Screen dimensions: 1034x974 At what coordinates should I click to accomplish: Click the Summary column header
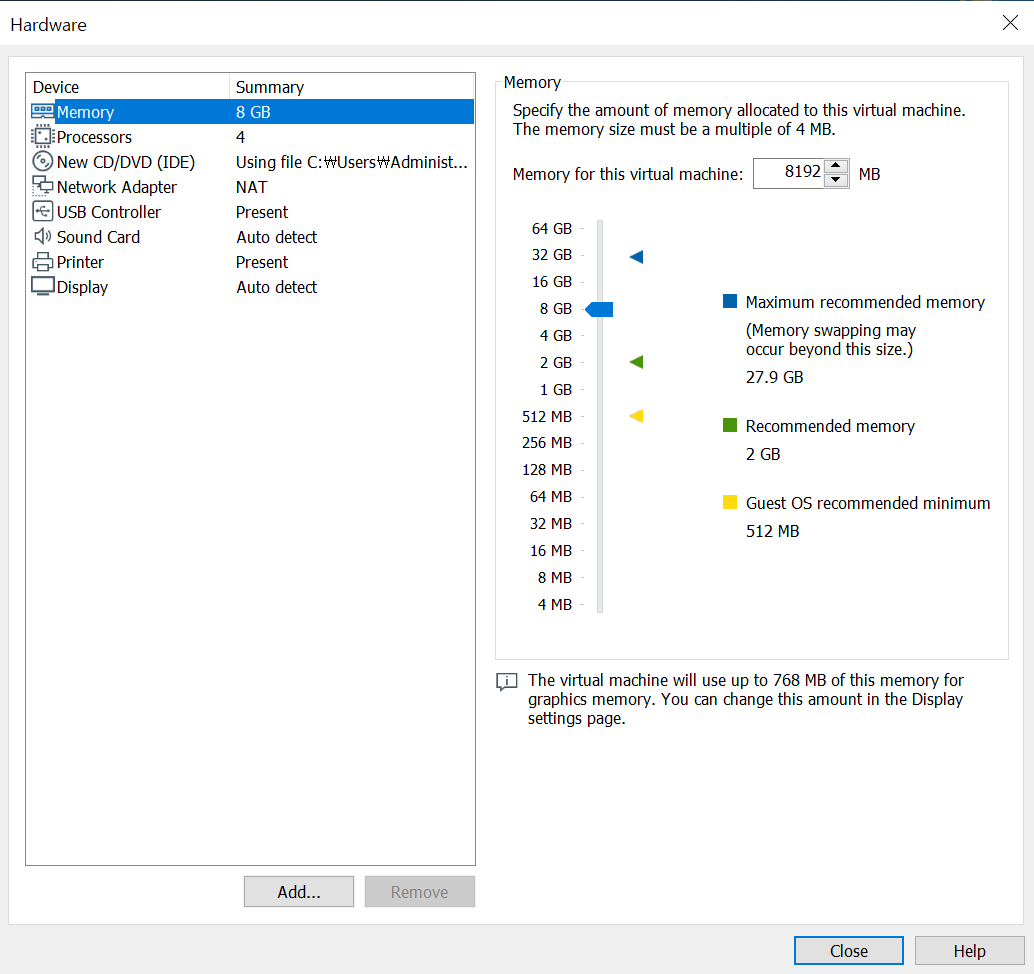[x=270, y=87]
